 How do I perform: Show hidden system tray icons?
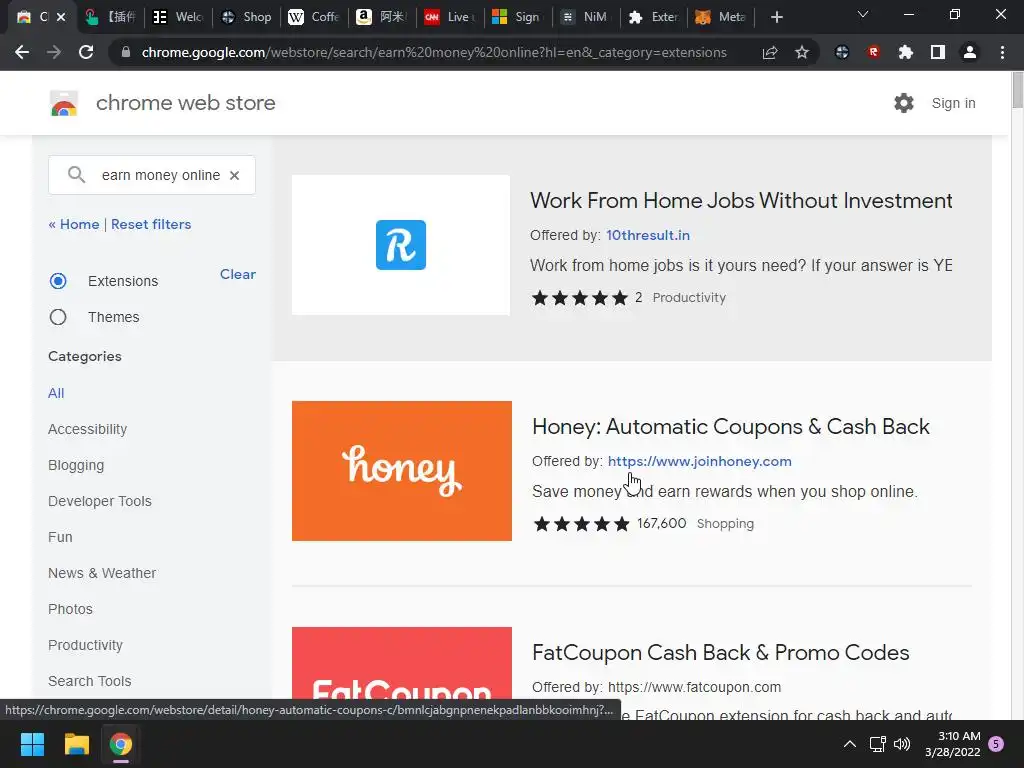click(850, 744)
